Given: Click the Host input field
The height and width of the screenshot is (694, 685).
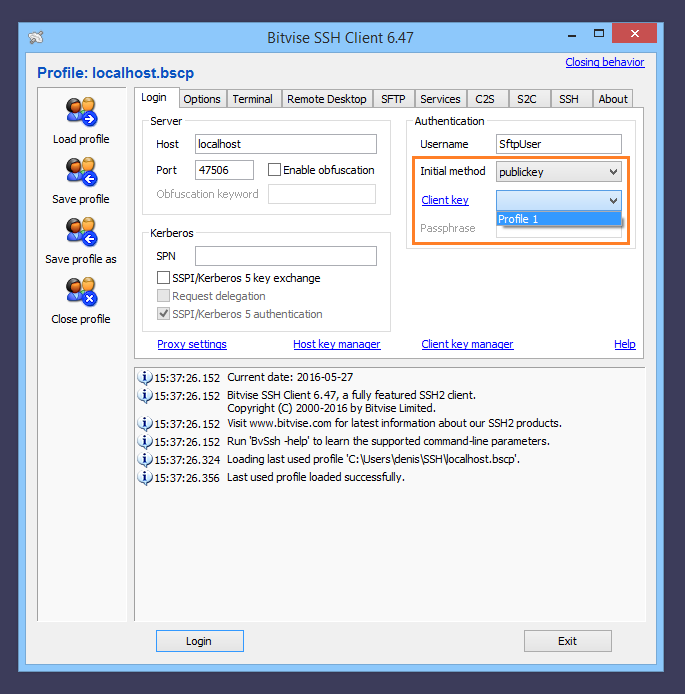Looking at the screenshot, I should click(x=286, y=144).
